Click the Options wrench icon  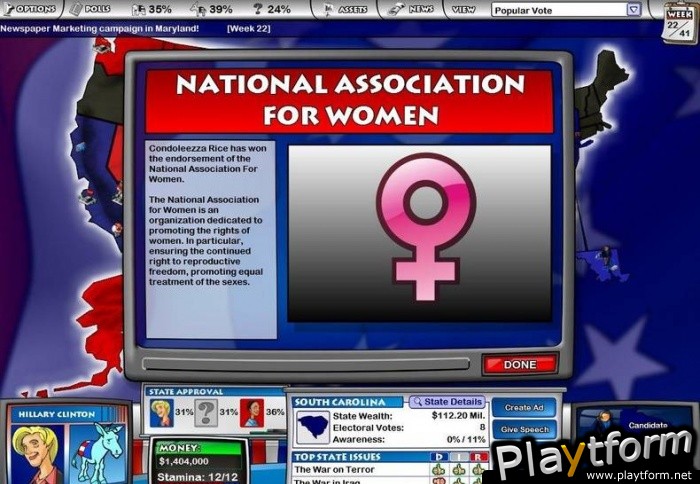(x=8, y=8)
